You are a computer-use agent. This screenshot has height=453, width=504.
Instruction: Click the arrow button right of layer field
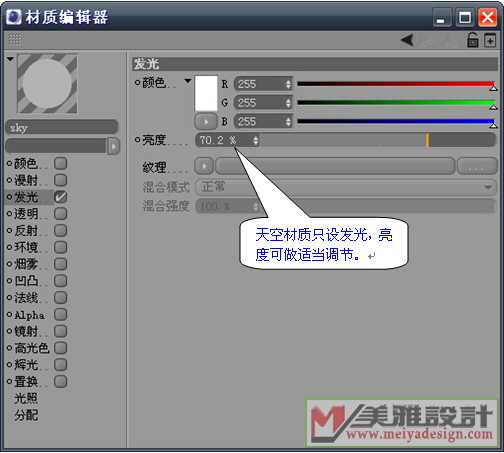[113, 146]
